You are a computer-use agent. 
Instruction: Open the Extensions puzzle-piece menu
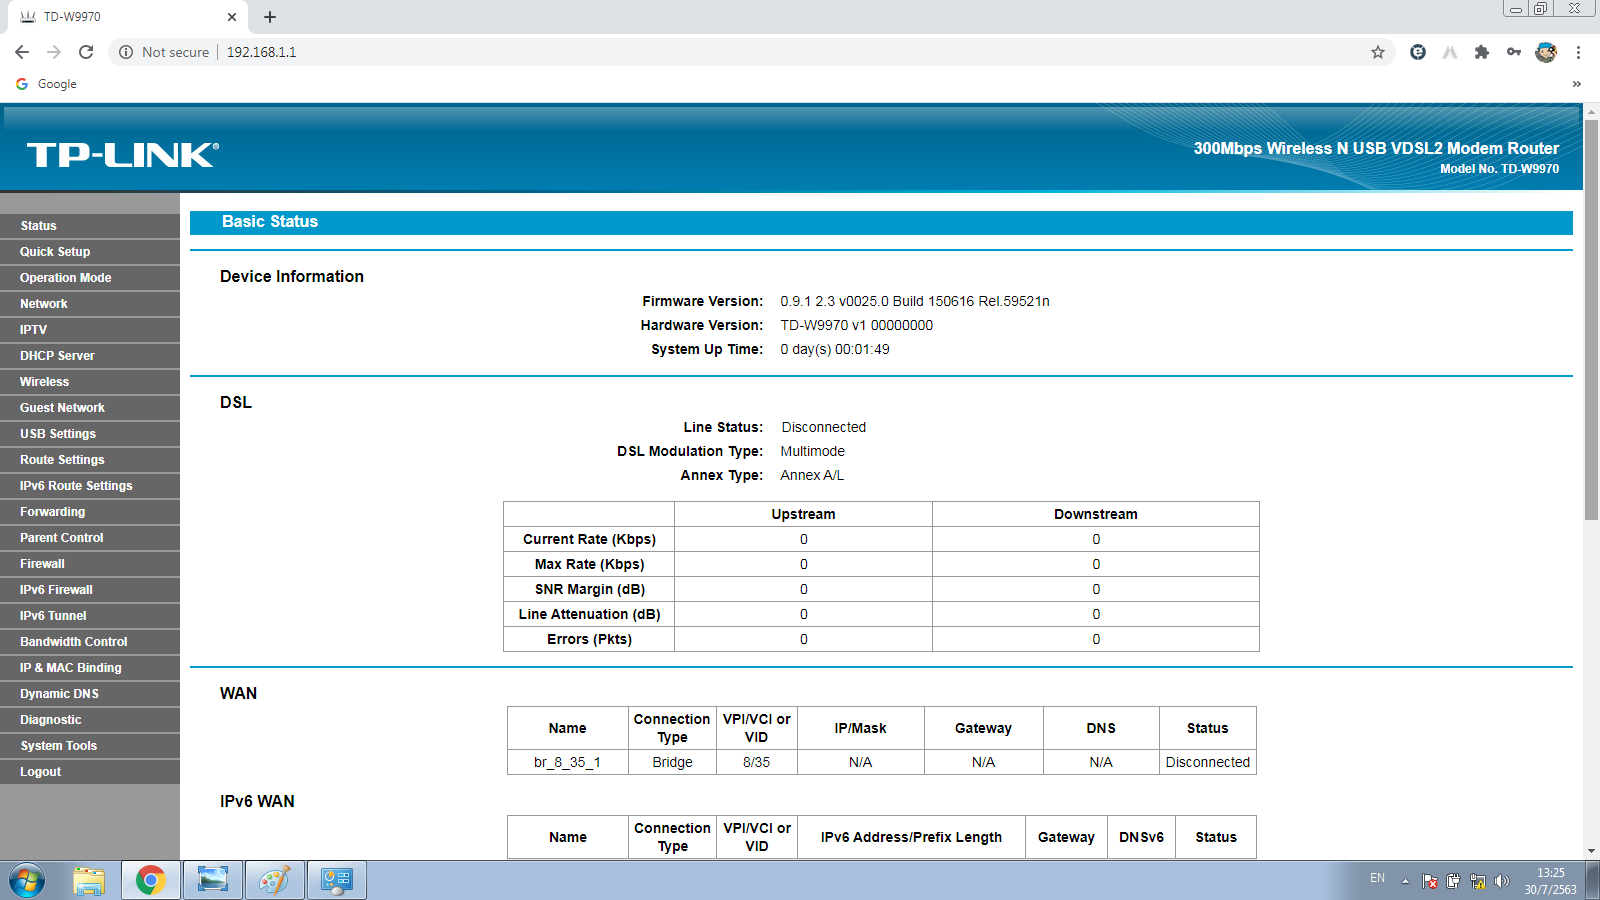[1482, 52]
